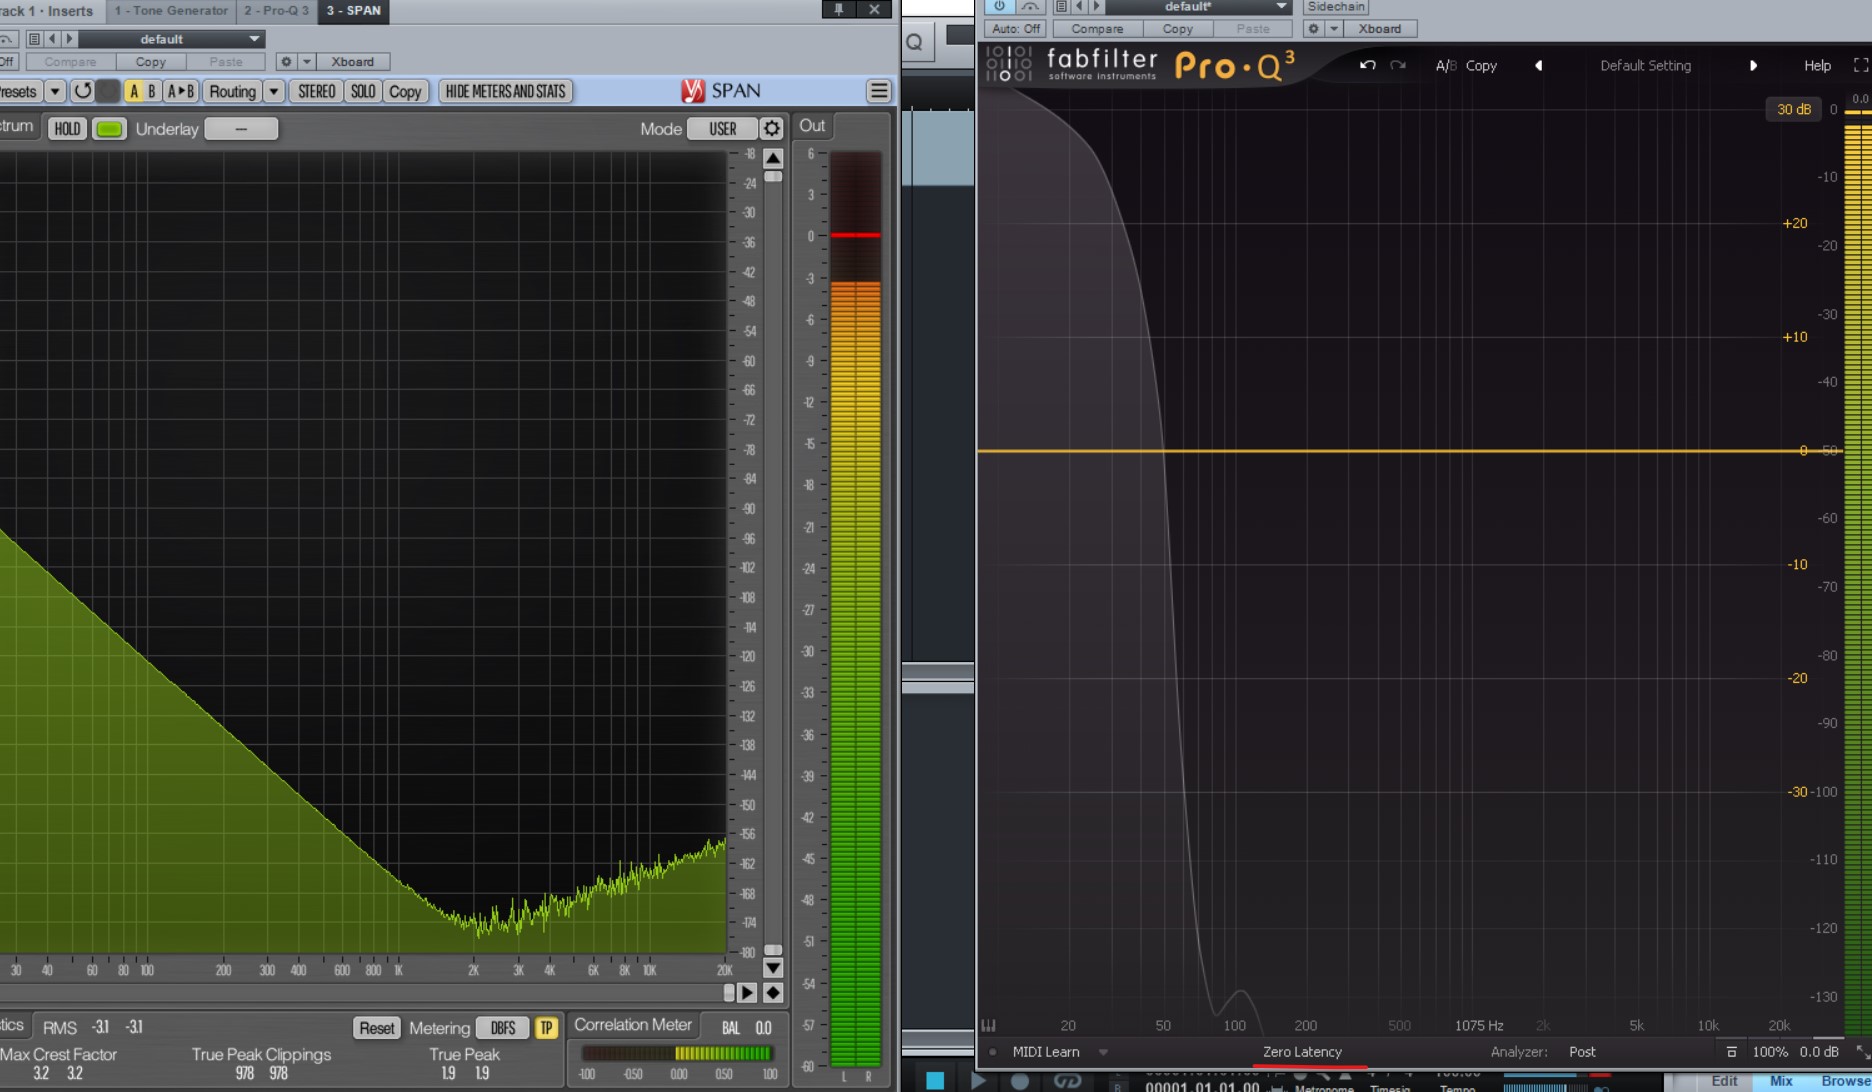The image size is (1872, 1092).
Task: Toggle Pro-Q 3 plugin power button
Action: [999, 6]
